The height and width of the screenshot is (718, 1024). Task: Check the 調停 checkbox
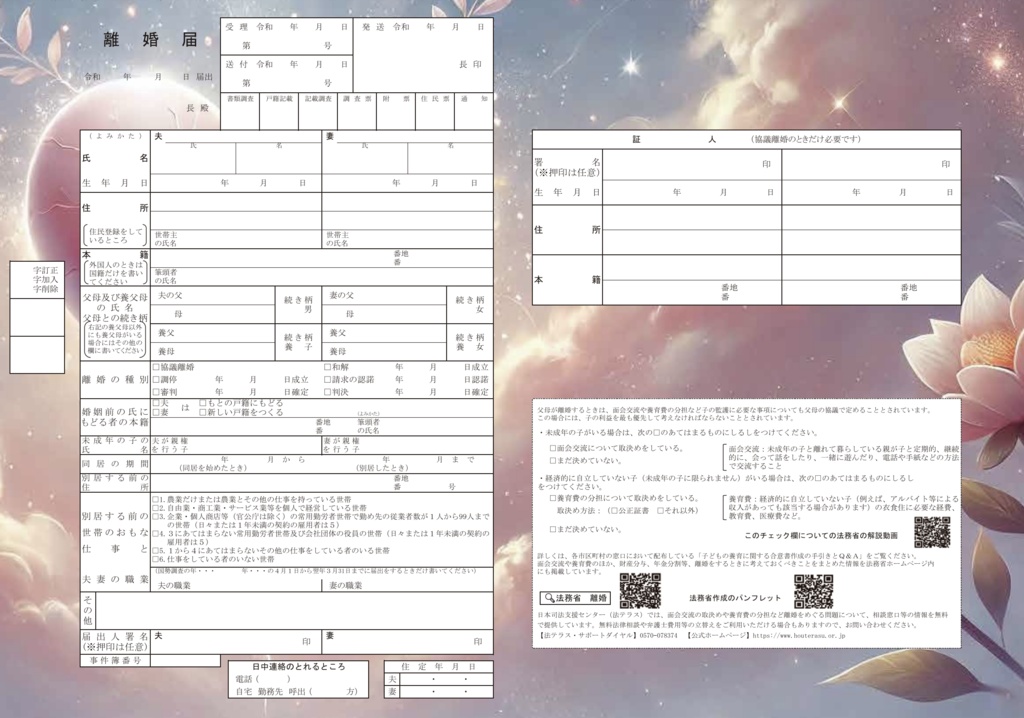pos(156,380)
